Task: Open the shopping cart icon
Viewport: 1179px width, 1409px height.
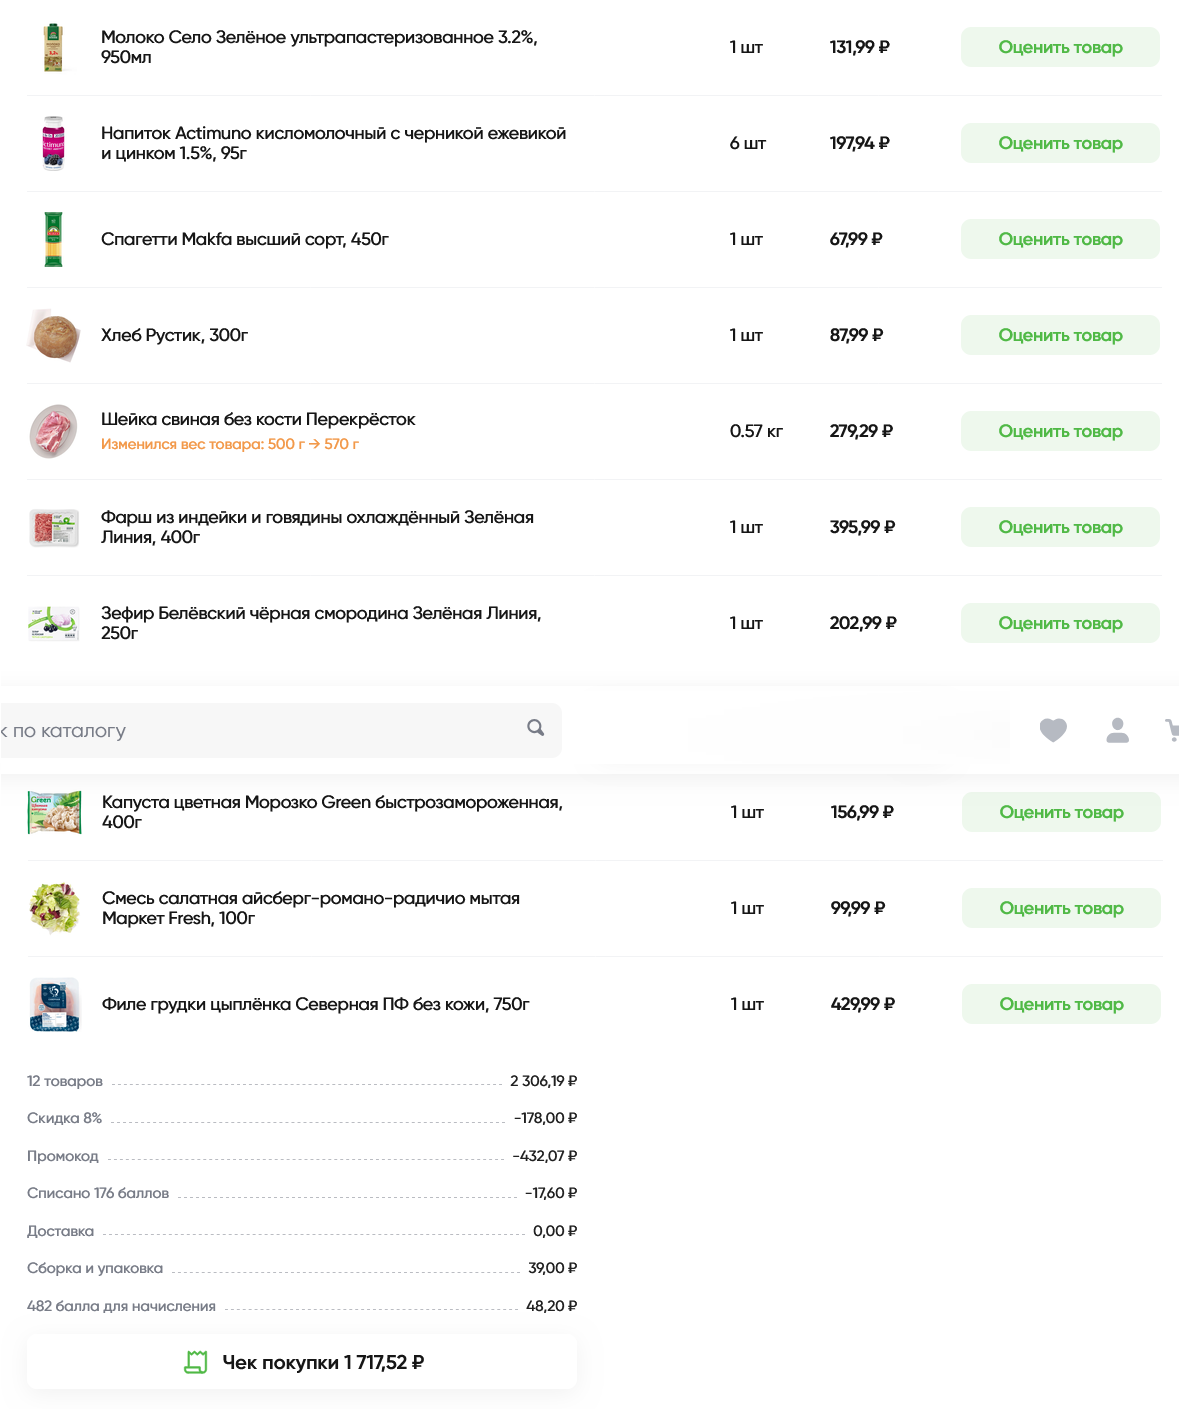Action: pyautogui.click(x=1172, y=730)
